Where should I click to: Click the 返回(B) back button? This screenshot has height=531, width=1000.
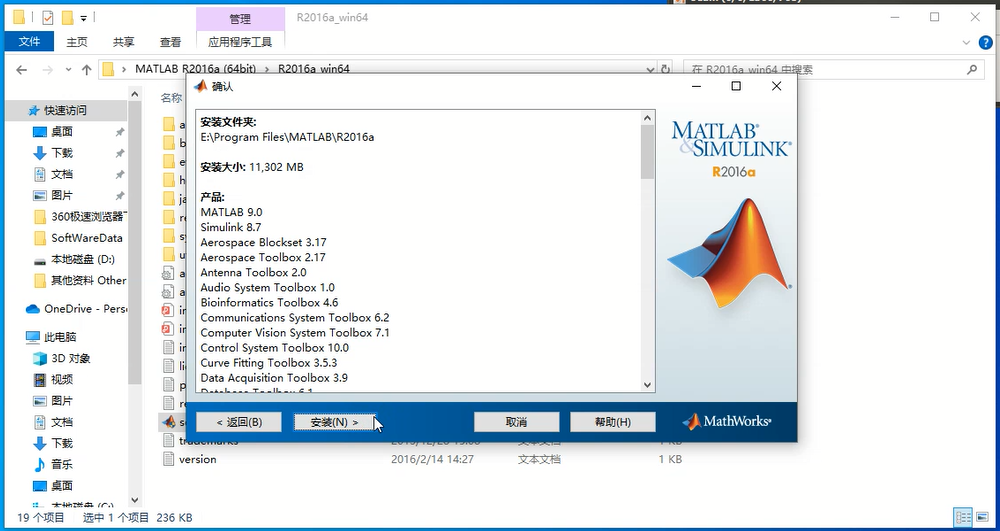(x=239, y=422)
